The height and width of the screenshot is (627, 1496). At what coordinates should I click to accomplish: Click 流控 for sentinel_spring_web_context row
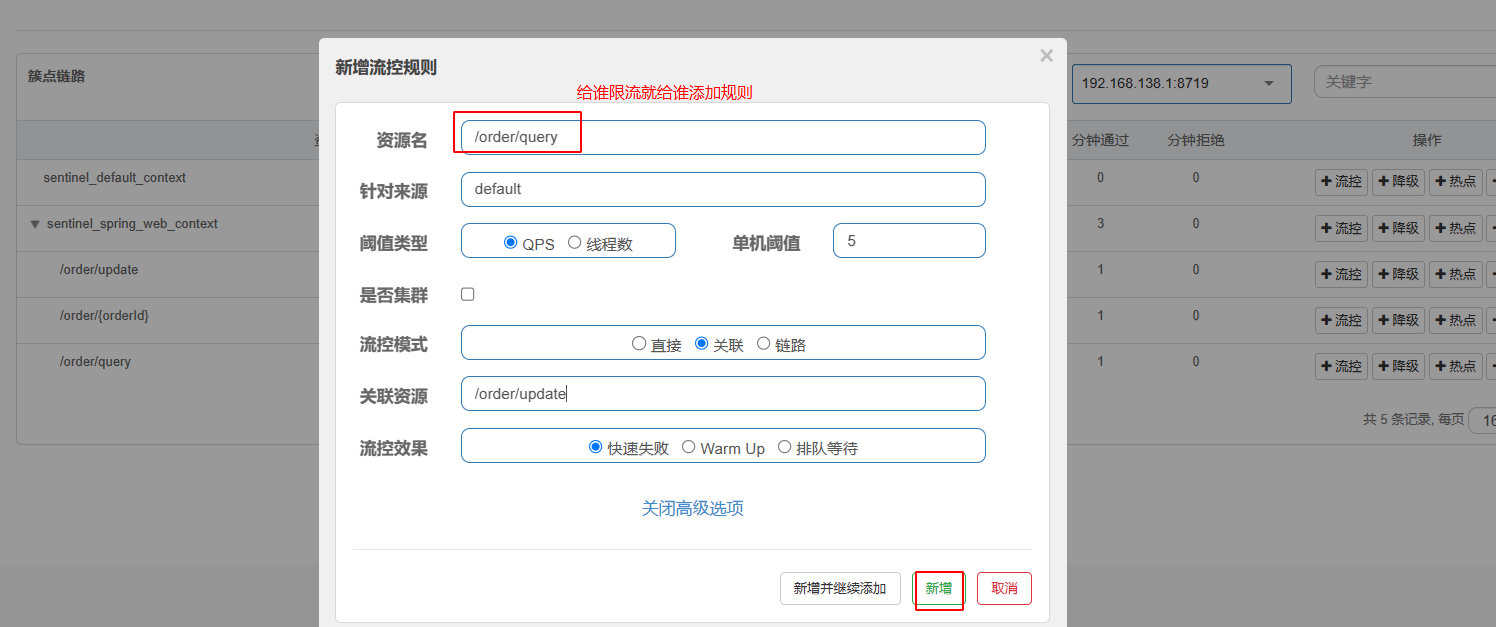(1341, 228)
